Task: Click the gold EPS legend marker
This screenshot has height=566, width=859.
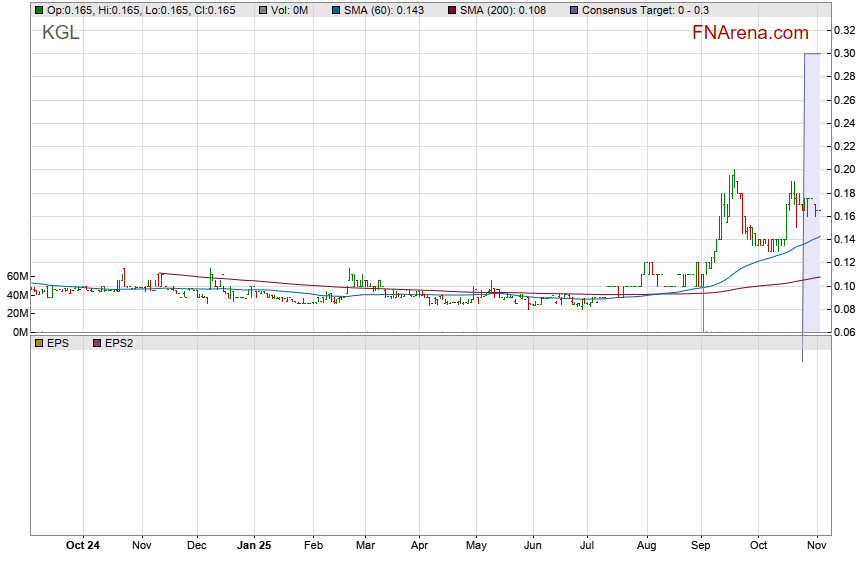Action: 39,342
